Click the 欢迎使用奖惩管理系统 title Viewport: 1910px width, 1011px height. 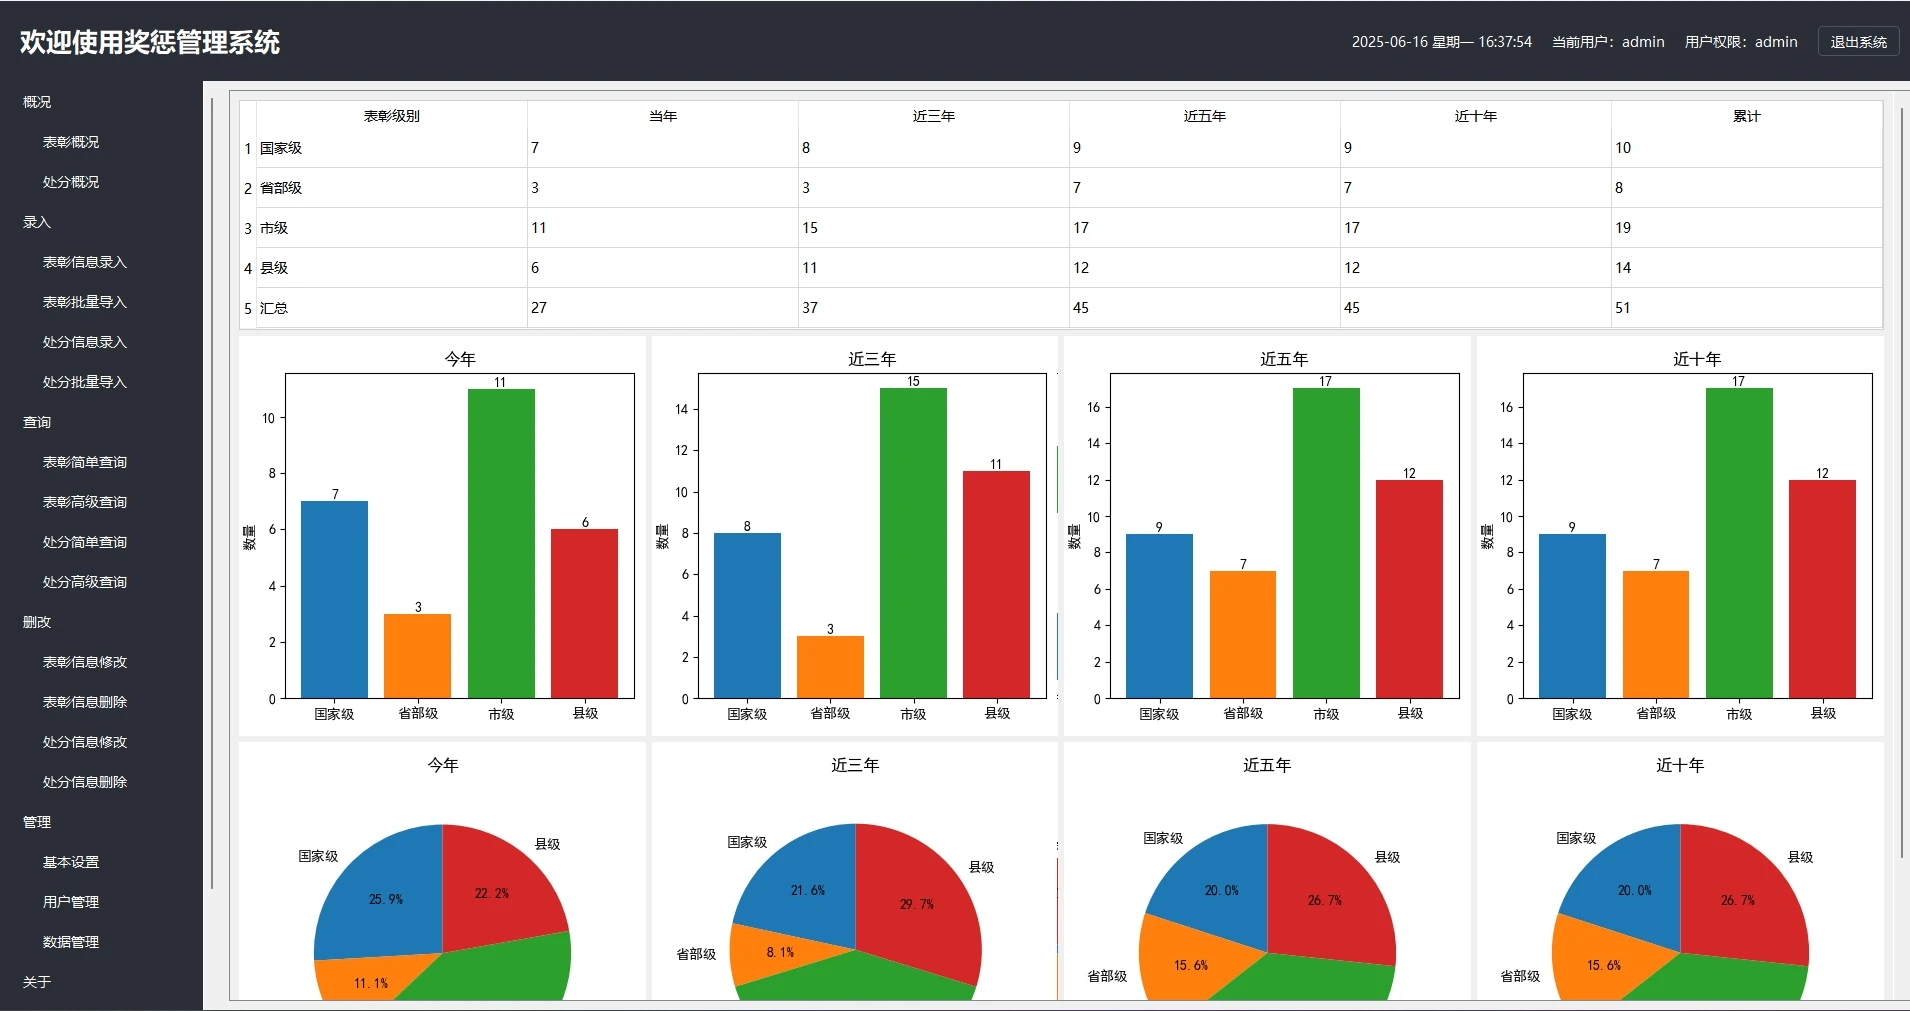tap(150, 42)
